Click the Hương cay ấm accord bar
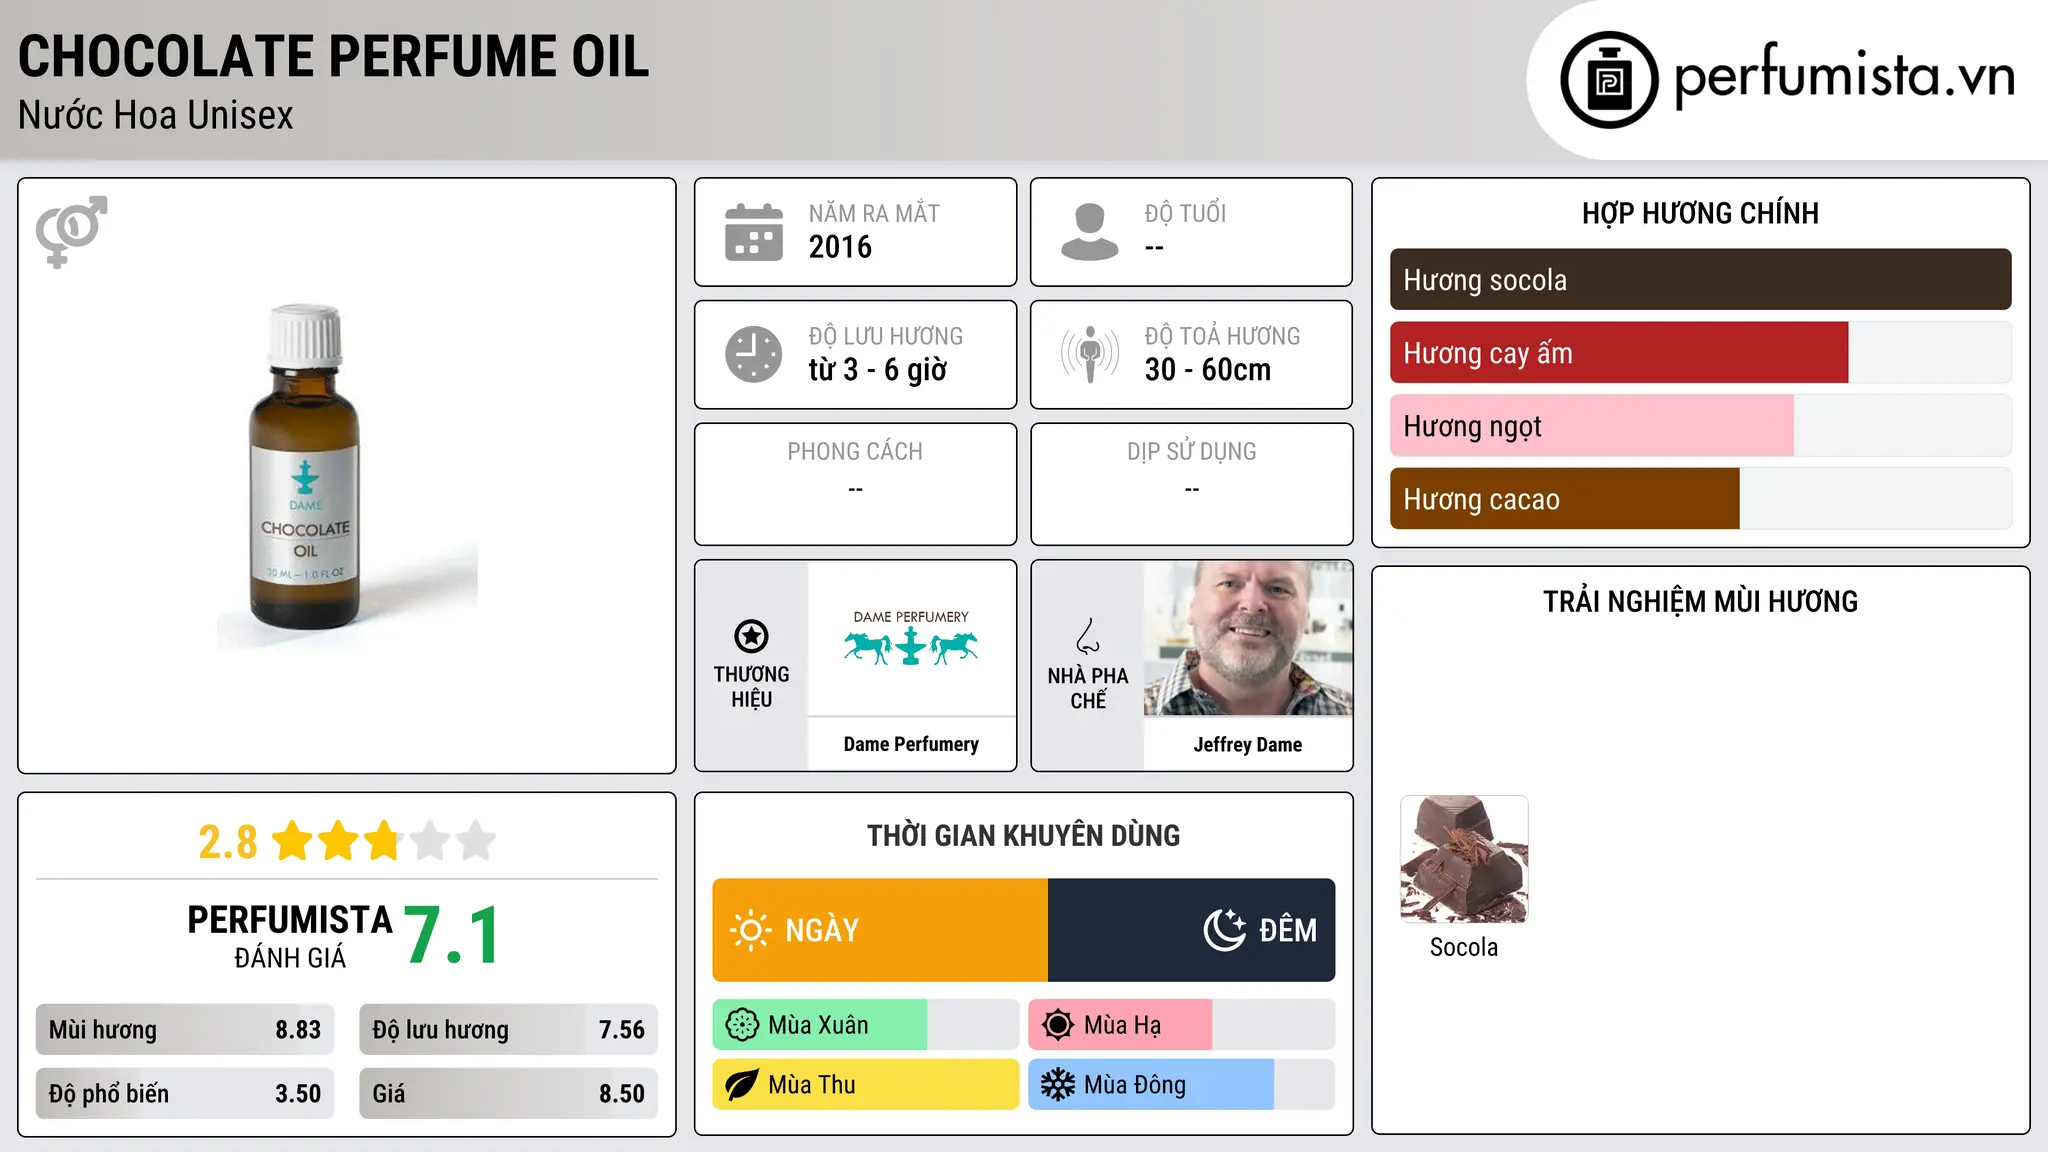The image size is (2048, 1152). (x=1700, y=353)
